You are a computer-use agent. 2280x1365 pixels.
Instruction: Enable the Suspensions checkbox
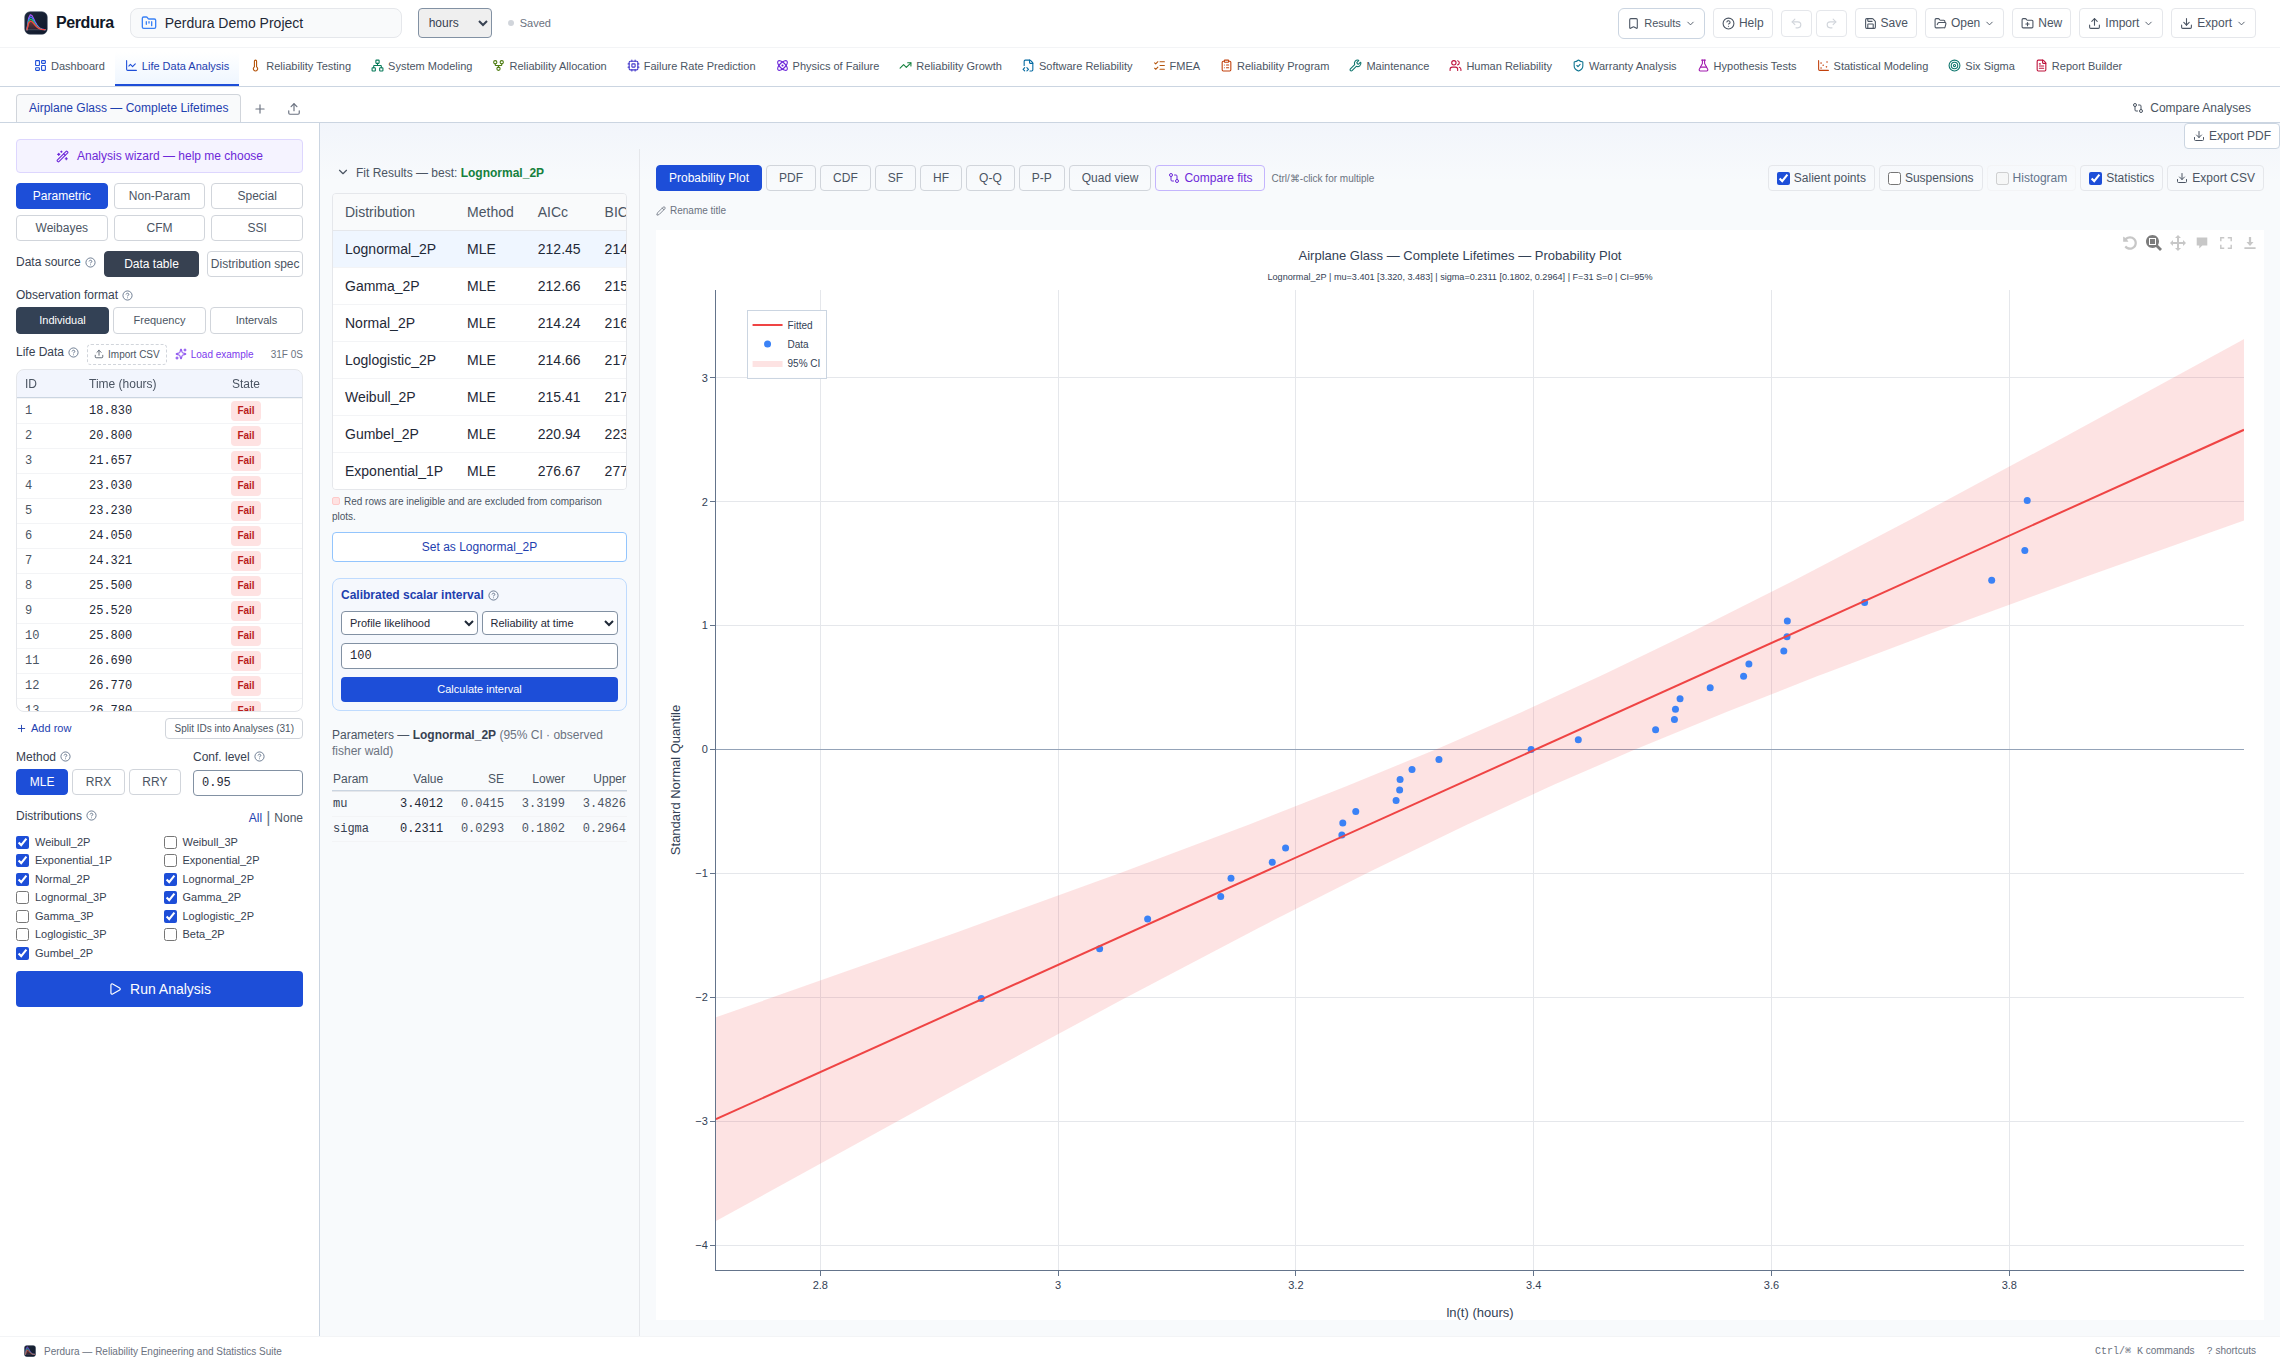click(x=1894, y=178)
